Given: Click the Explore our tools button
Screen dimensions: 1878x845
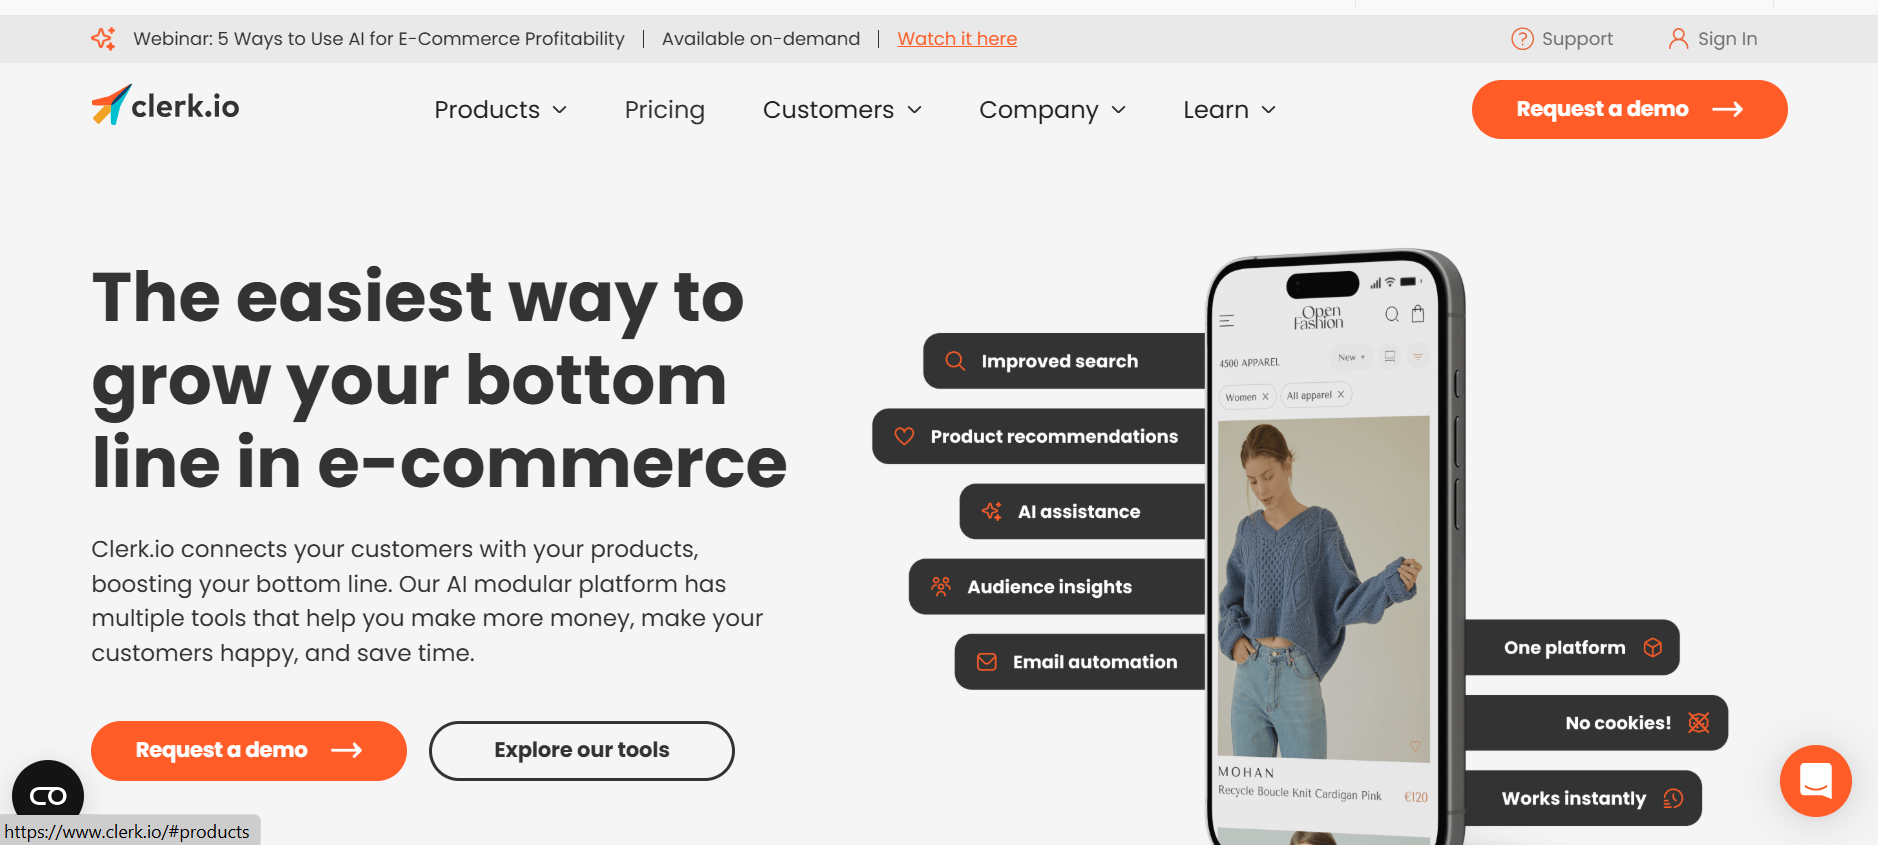Looking at the screenshot, I should pyautogui.click(x=582, y=750).
